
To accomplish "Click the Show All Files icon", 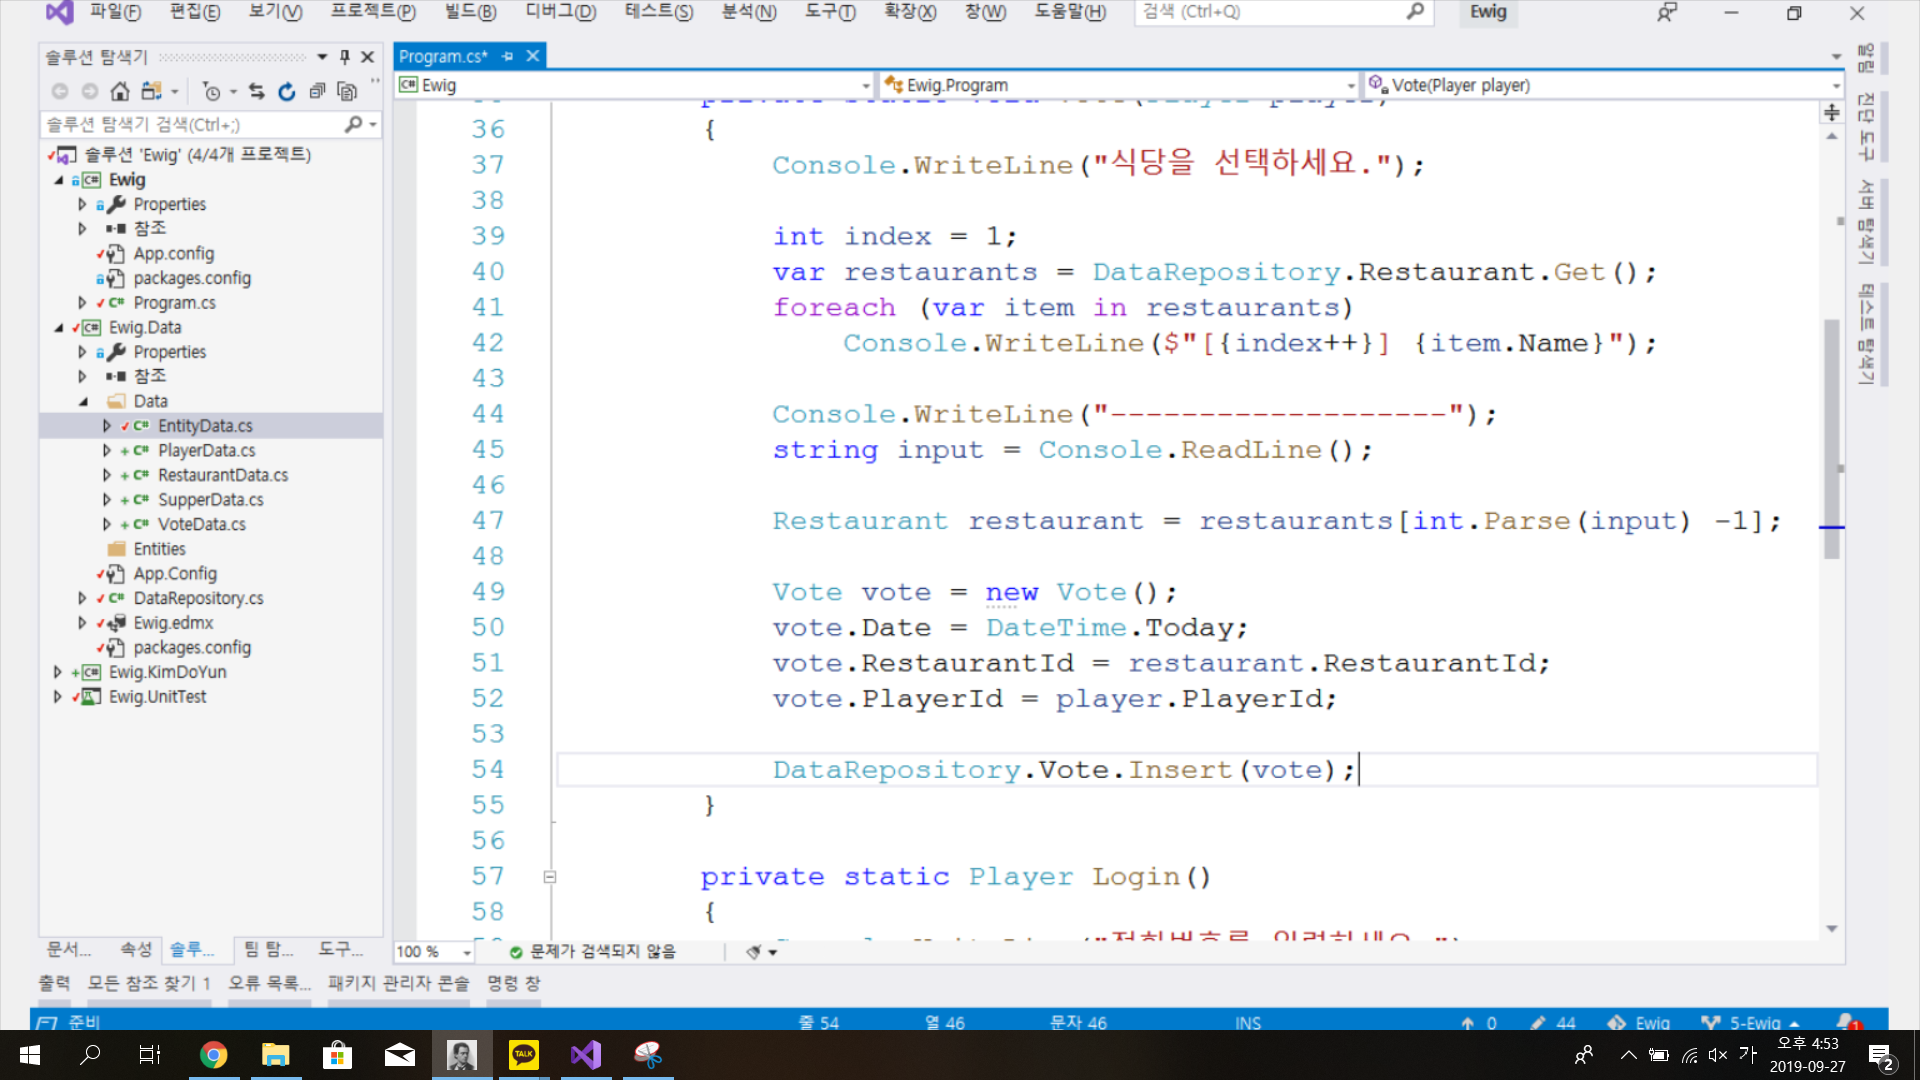I will tap(347, 92).
